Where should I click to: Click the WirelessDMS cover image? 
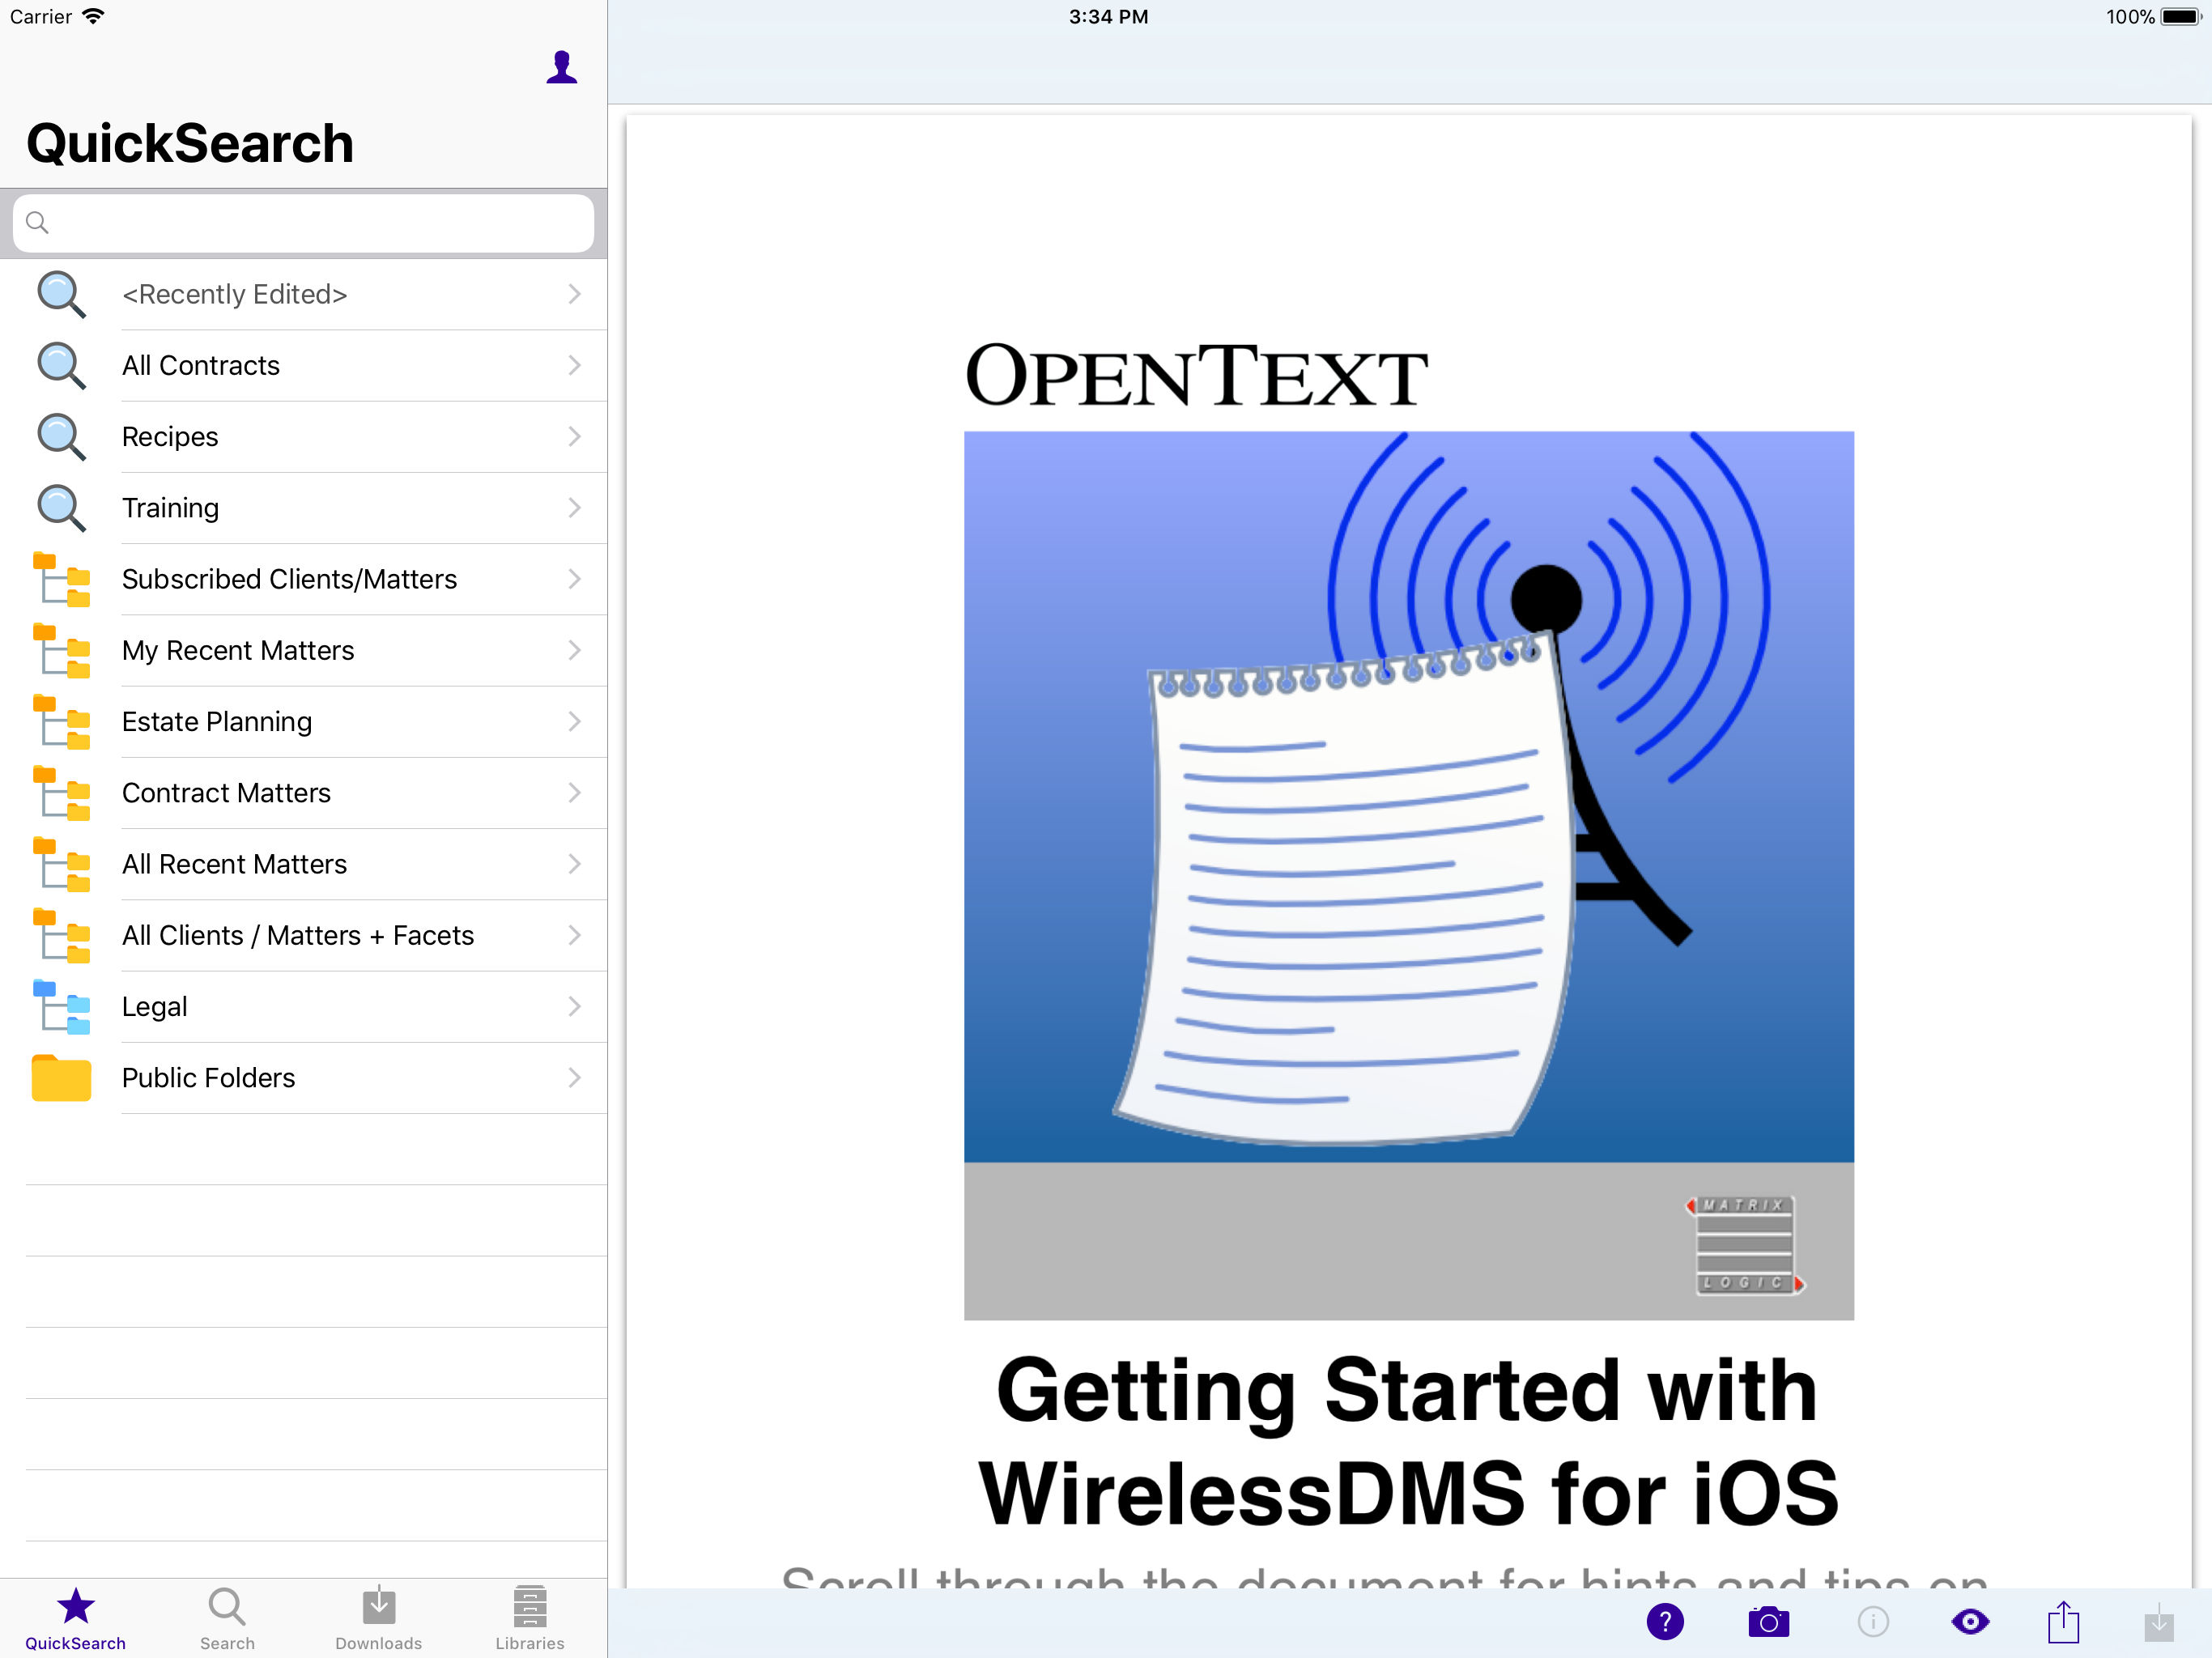coord(1408,875)
